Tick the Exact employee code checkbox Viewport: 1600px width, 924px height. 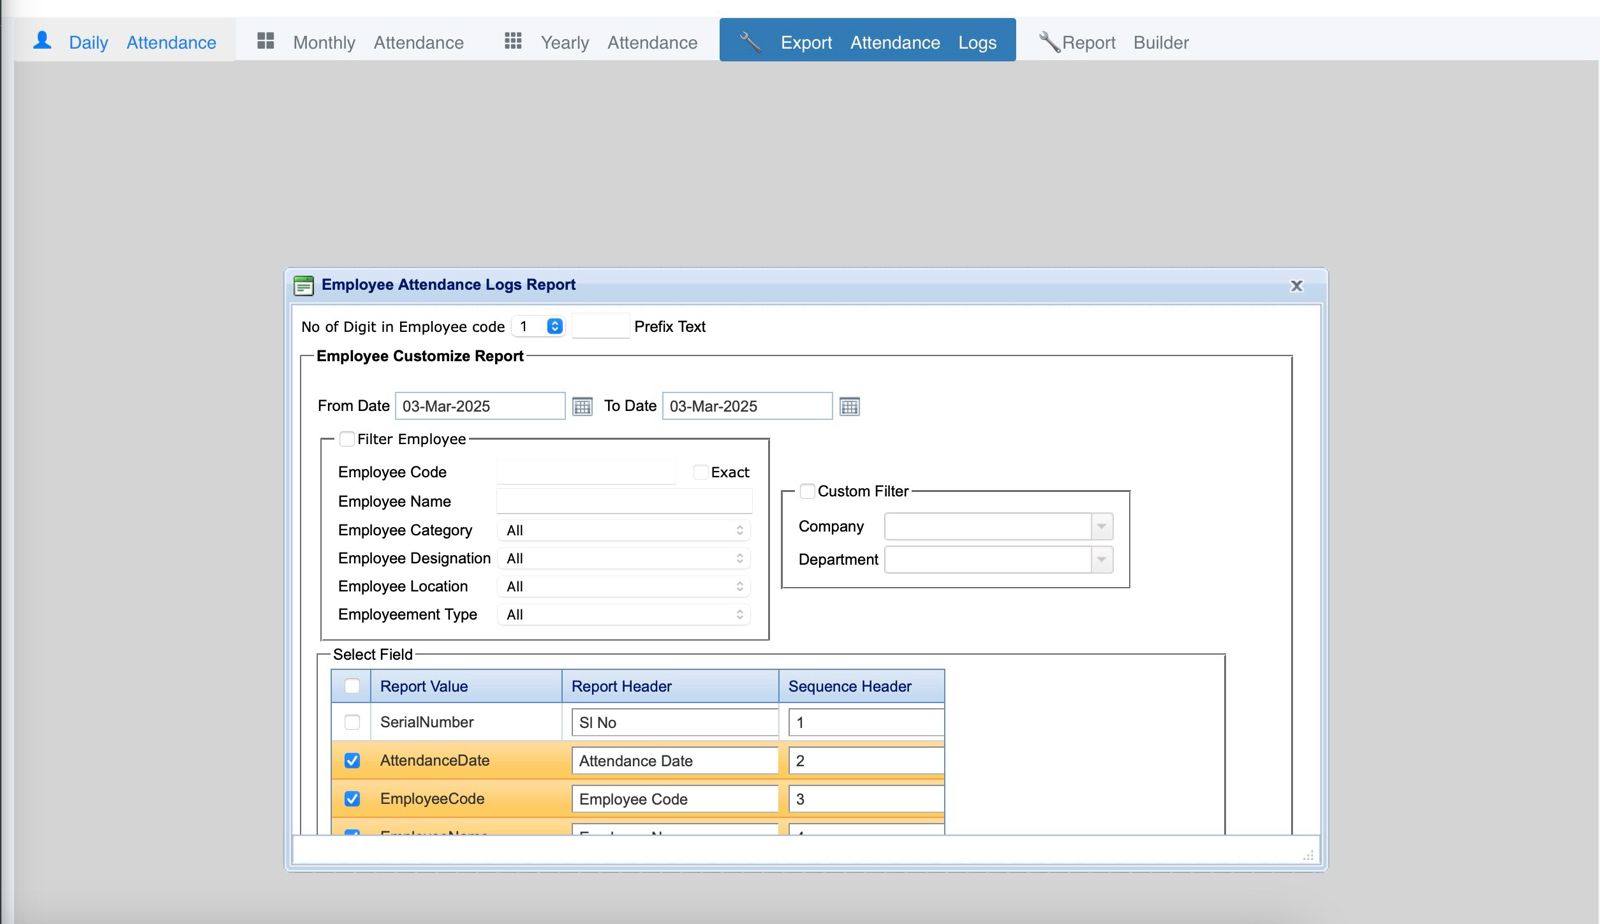pyautogui.click(x=701, y=472)
